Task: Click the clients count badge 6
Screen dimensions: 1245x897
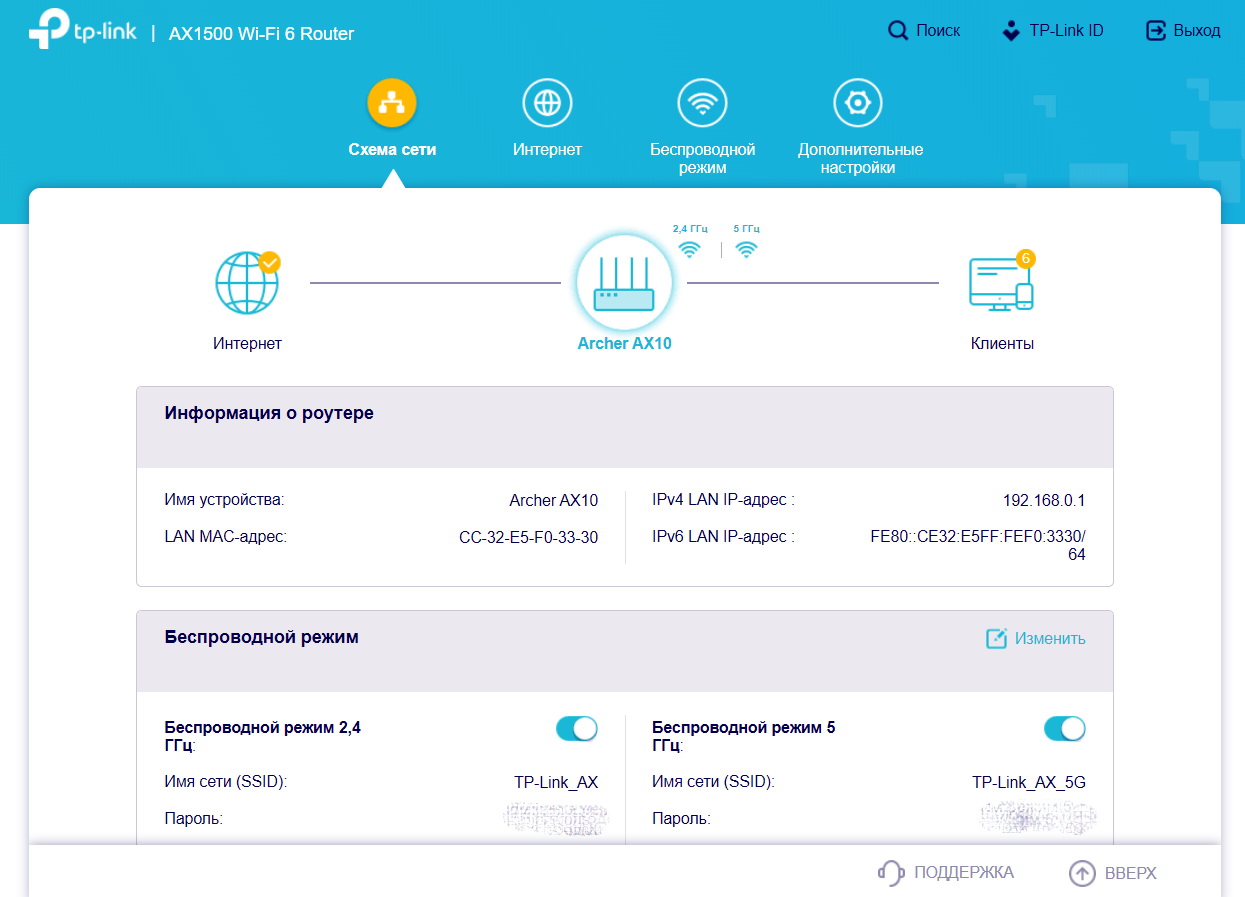Action: tap(1025, 258)
